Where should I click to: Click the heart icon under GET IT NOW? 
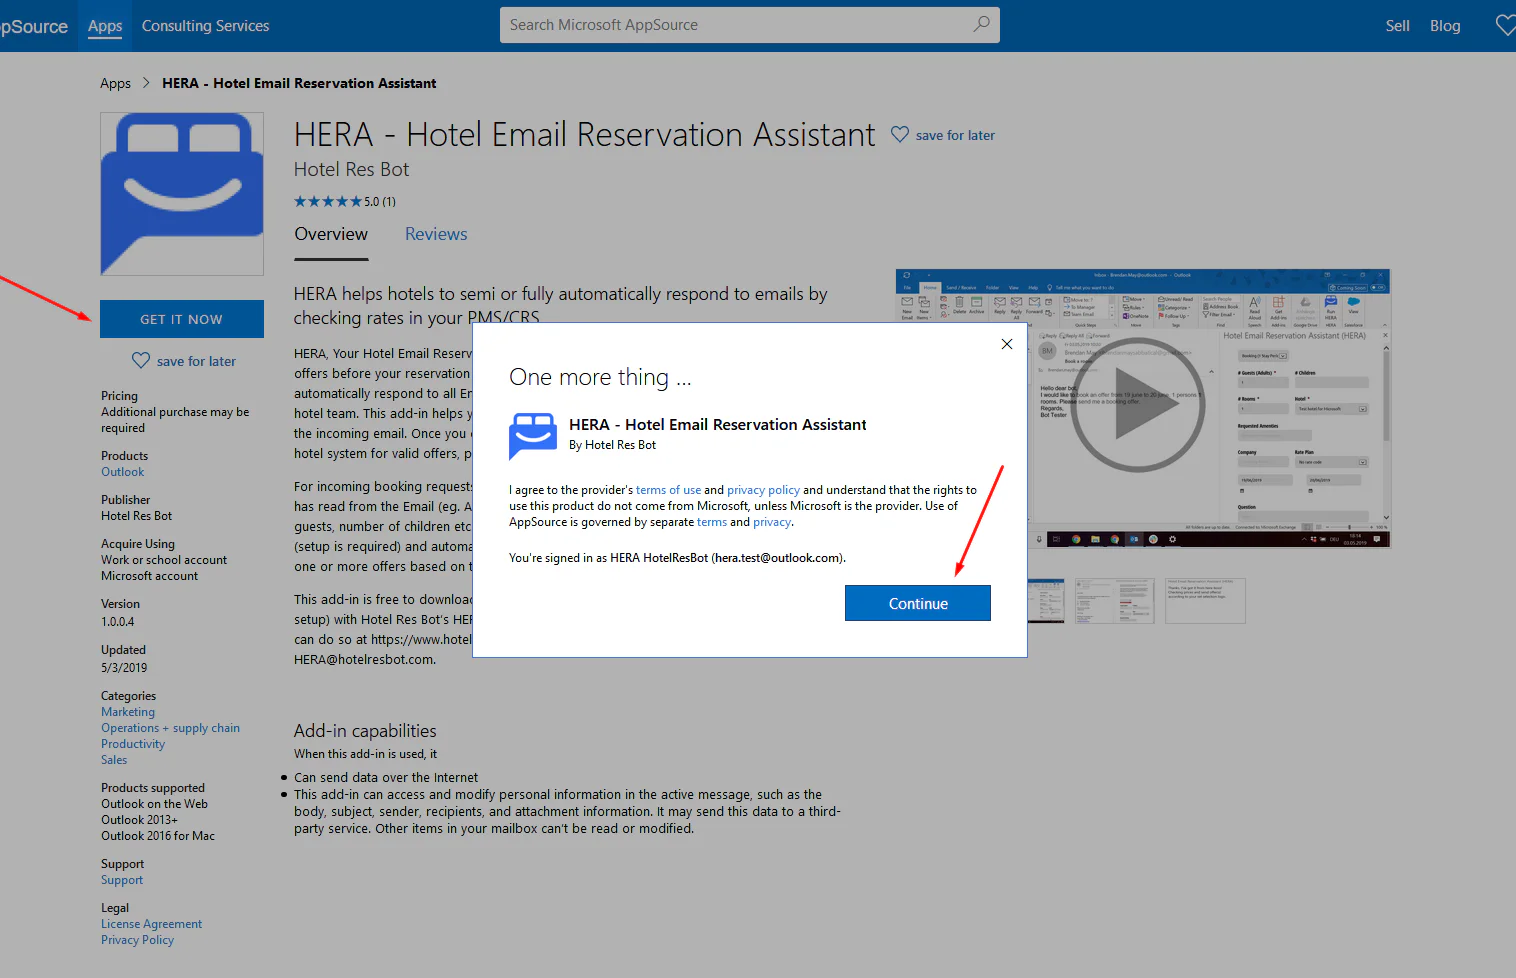pos(141,360)
